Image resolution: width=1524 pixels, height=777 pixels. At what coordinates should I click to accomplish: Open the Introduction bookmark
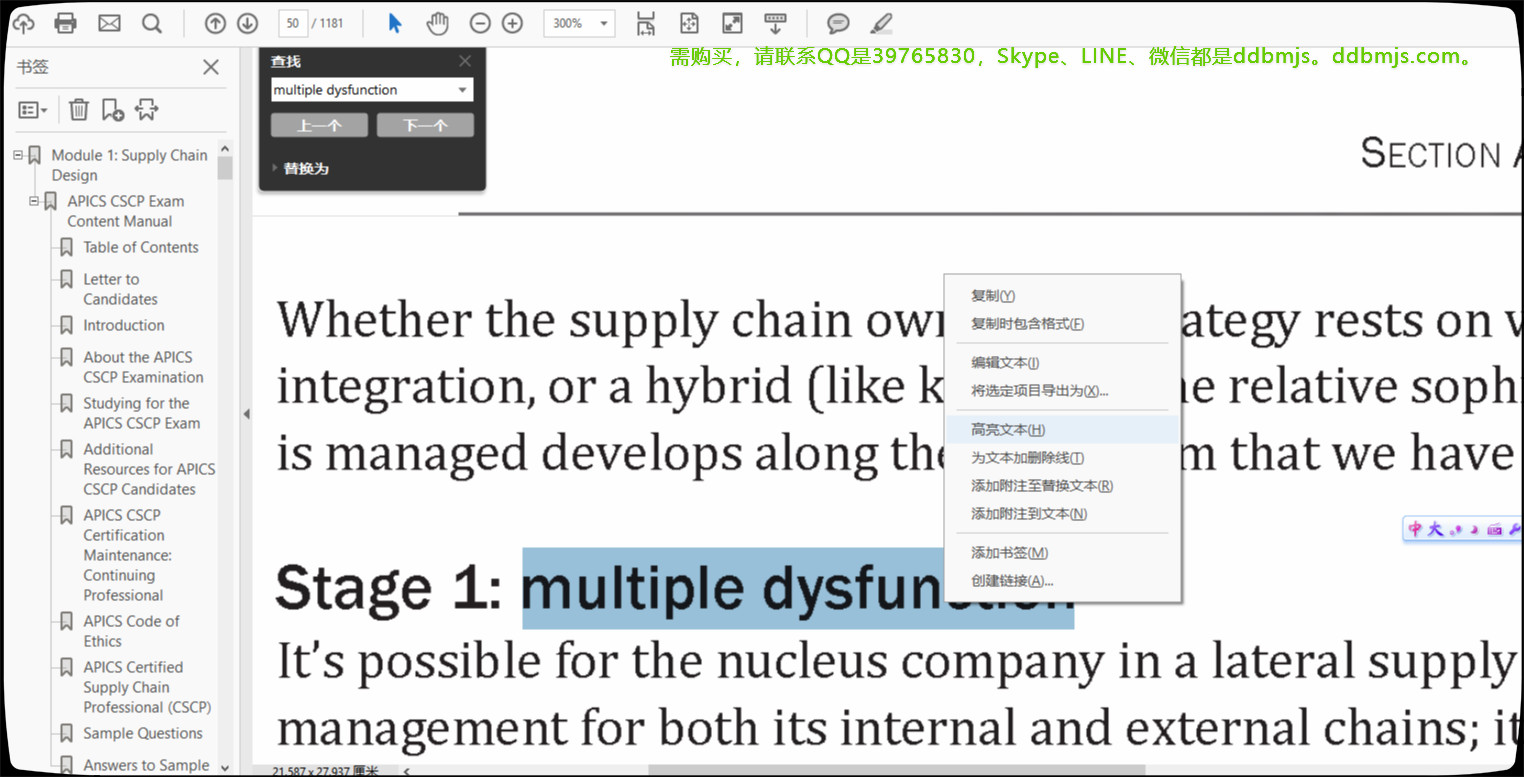point(124,325)
